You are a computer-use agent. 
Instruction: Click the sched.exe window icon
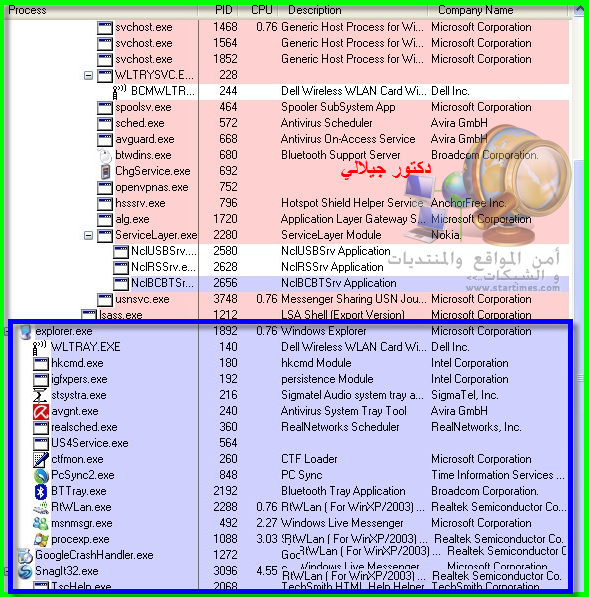(105, 124)
